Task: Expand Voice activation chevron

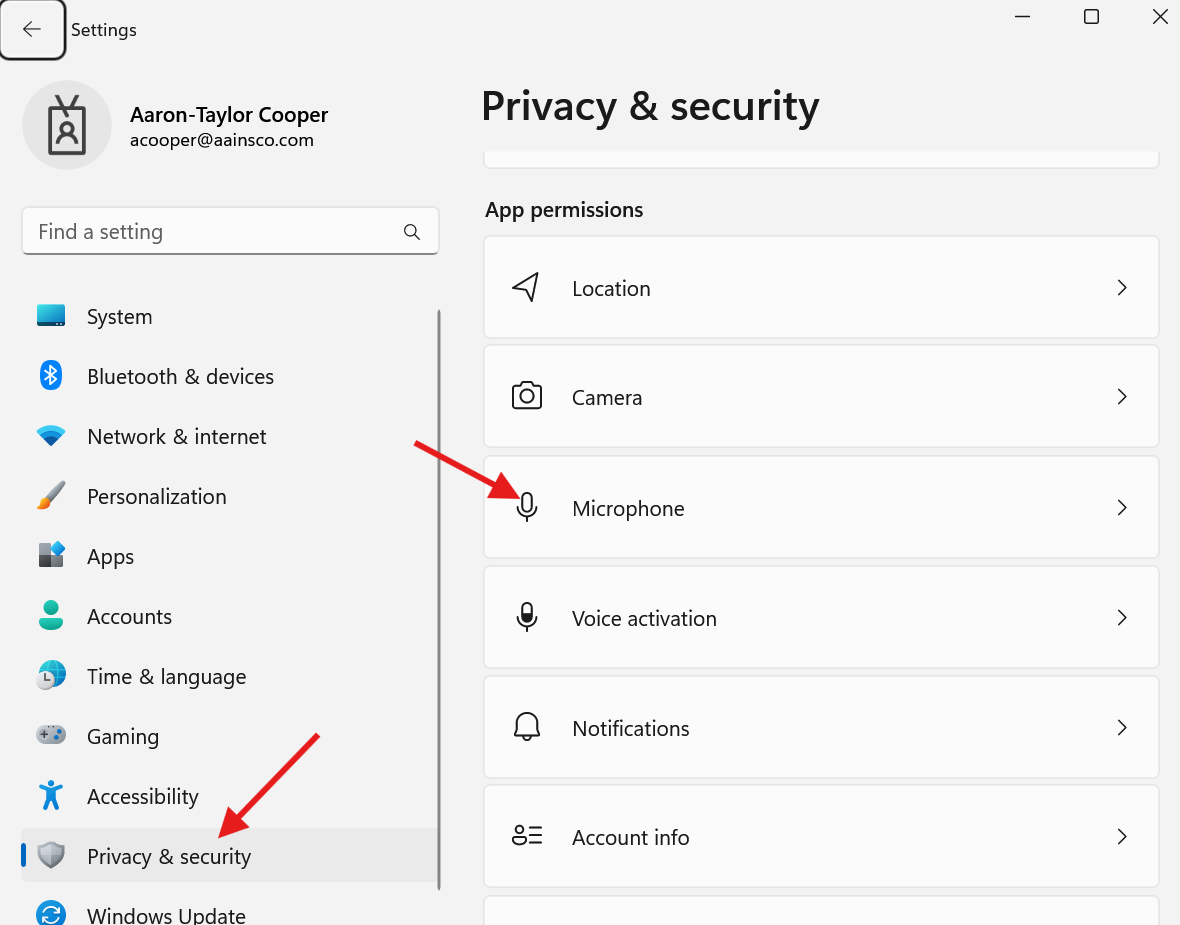Action: (x=1122, y=618)
